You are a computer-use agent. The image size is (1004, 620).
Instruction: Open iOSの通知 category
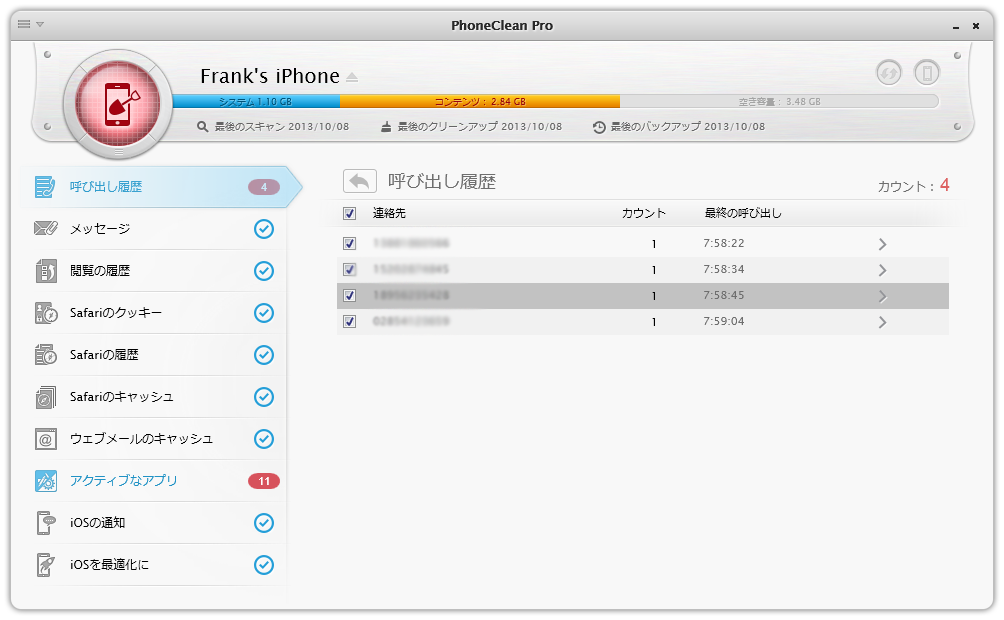154,523
